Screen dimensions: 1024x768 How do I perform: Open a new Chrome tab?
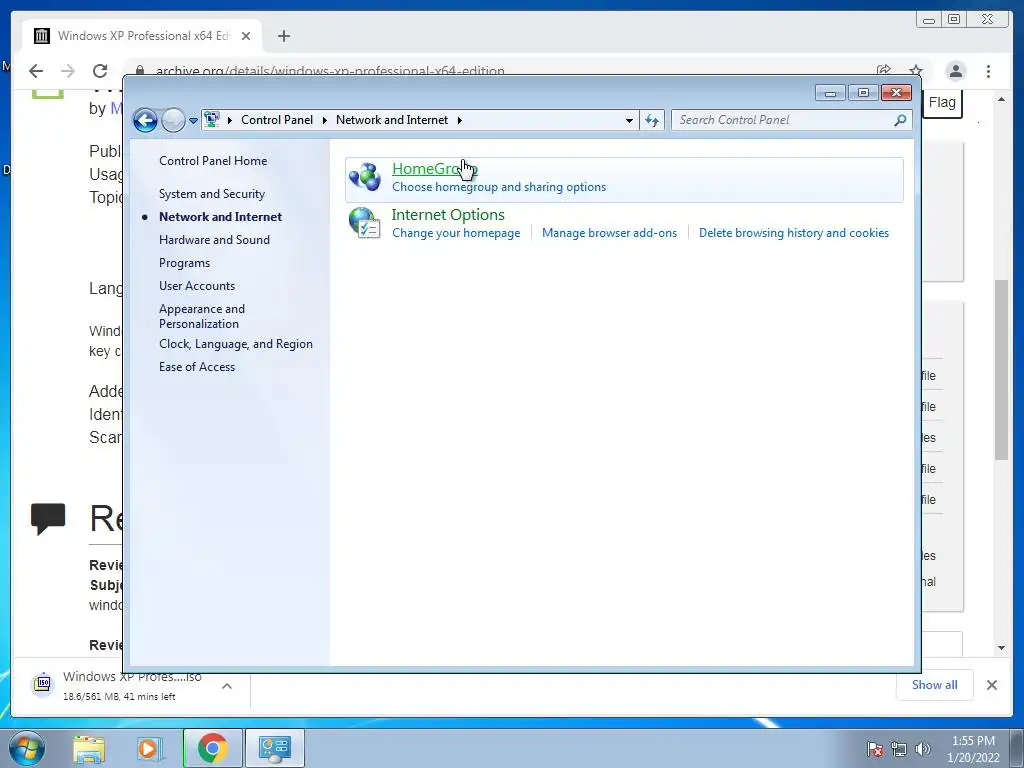coord(283,36)
